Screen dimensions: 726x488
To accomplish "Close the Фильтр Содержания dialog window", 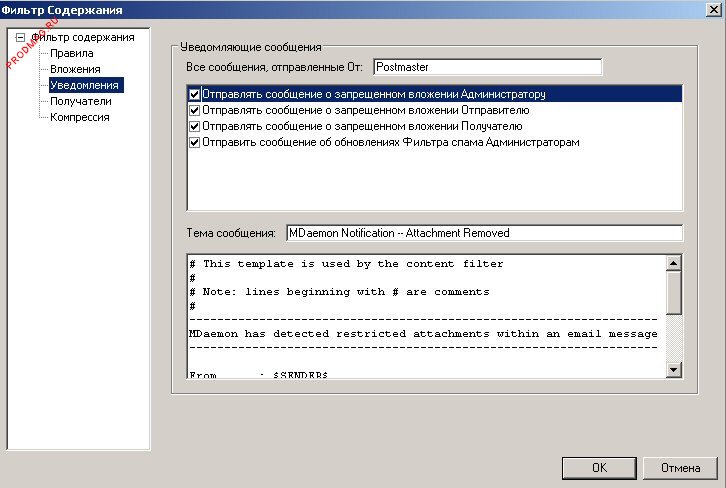I will coord(711,10).
